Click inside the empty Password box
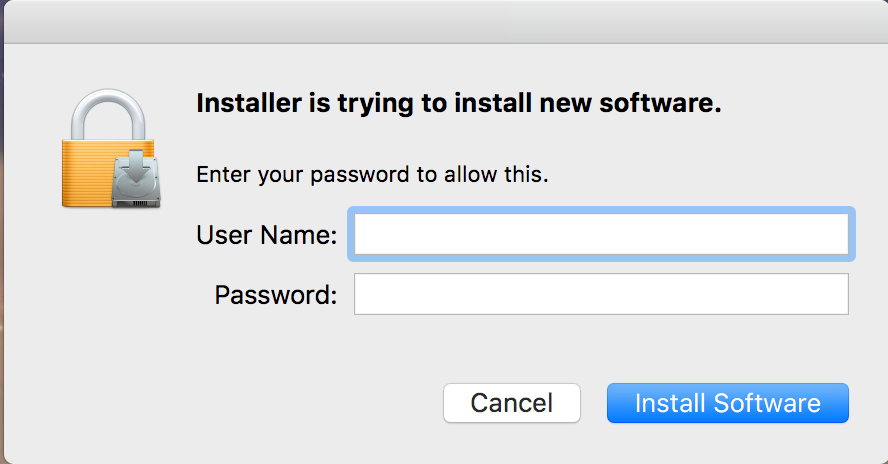The height and width of the screenshot is (464, 888). [601, 294]
